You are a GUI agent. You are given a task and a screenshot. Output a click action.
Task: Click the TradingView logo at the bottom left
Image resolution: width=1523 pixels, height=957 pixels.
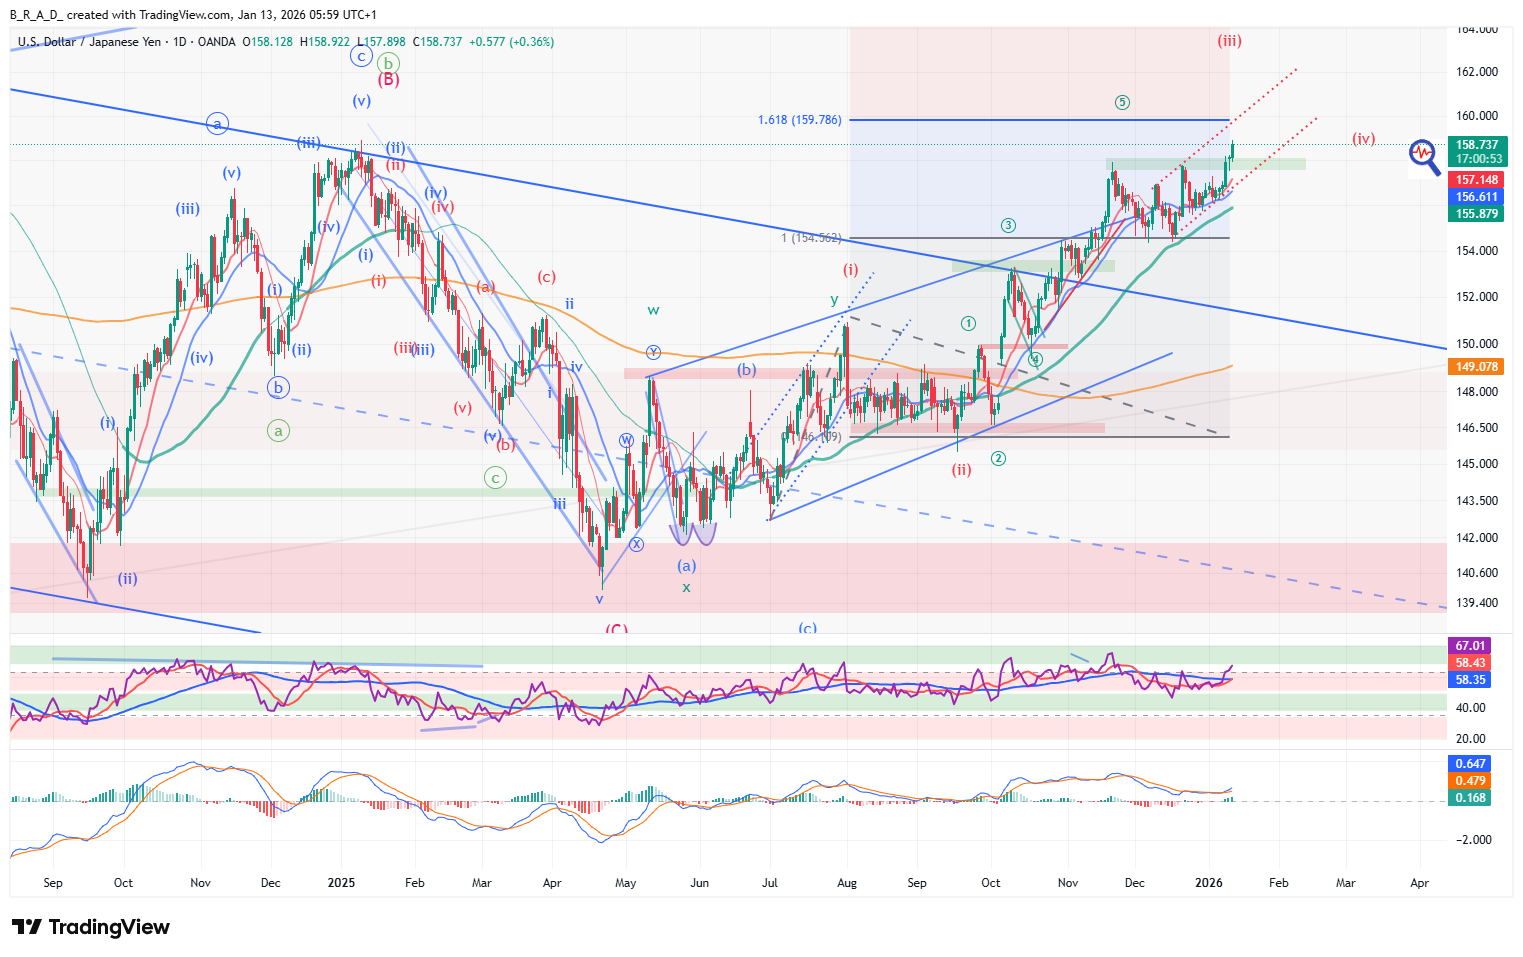coord(91,927)
